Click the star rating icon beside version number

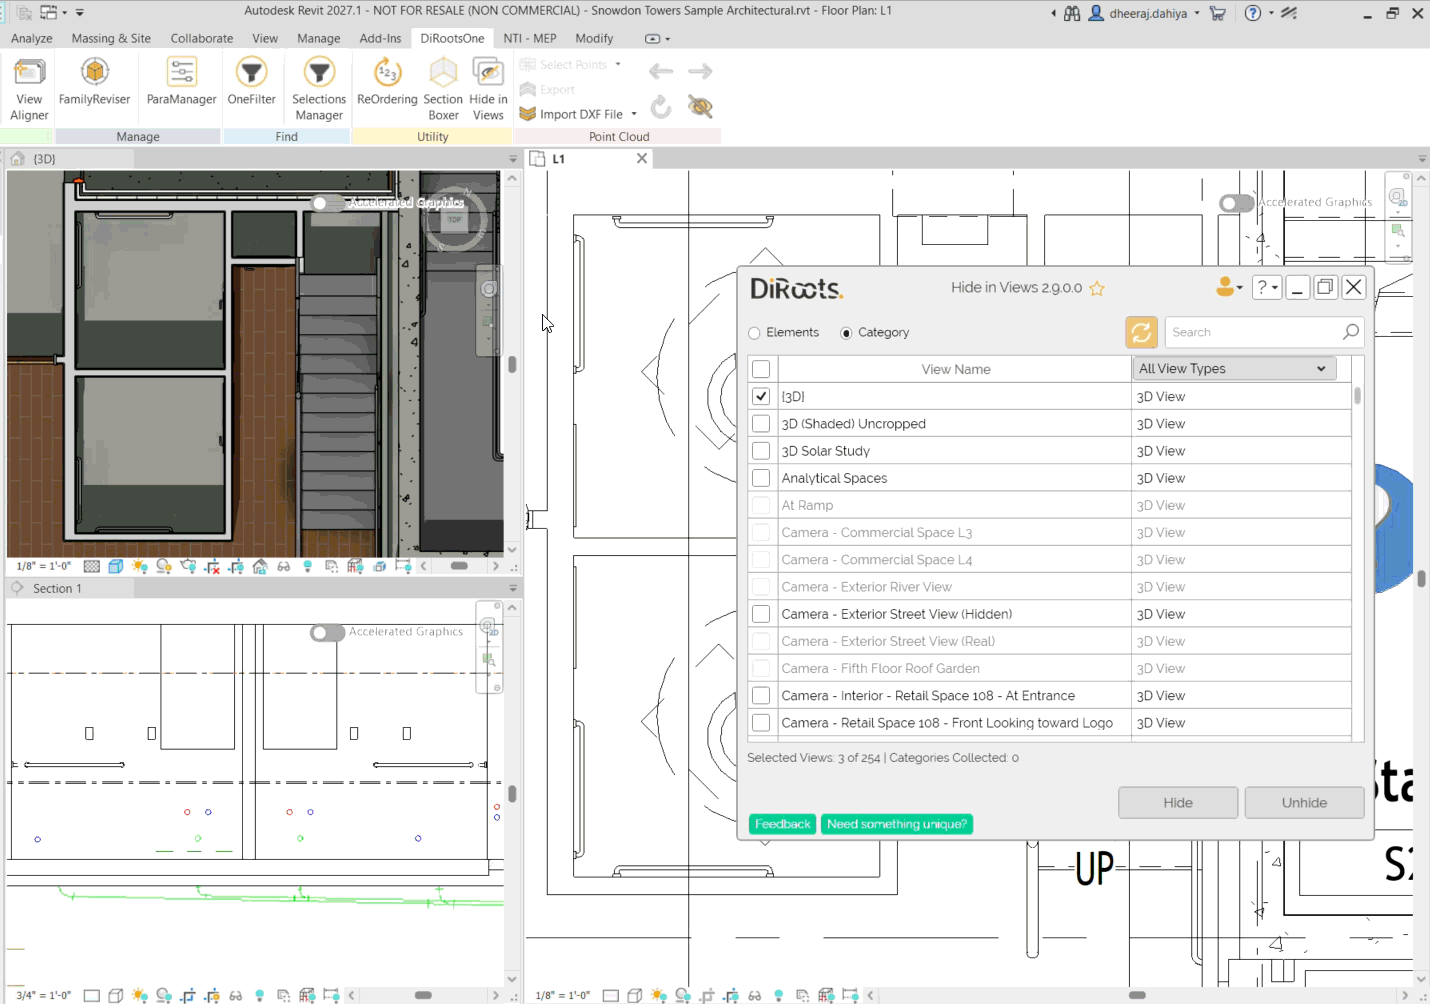1097,288
